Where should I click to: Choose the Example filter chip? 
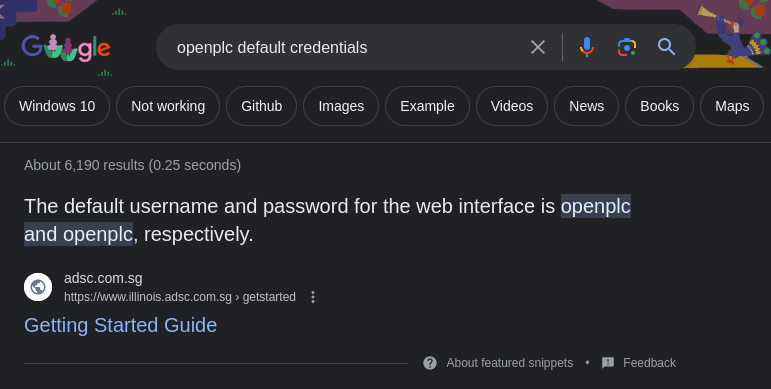(x=427, y=106)
